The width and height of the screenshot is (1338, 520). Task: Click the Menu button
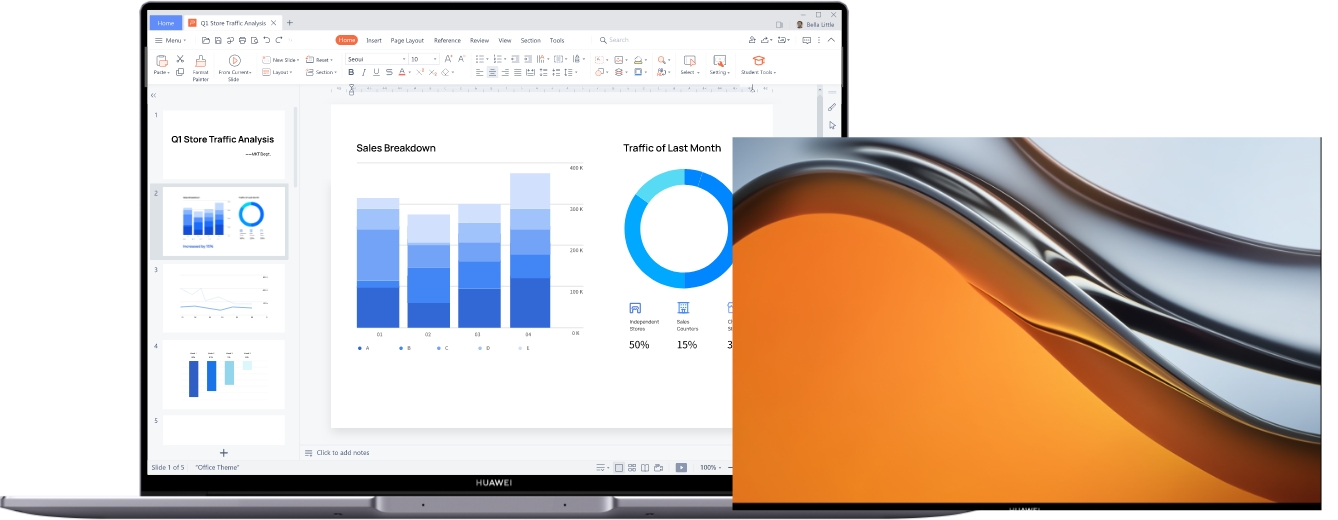pos(169,40)
